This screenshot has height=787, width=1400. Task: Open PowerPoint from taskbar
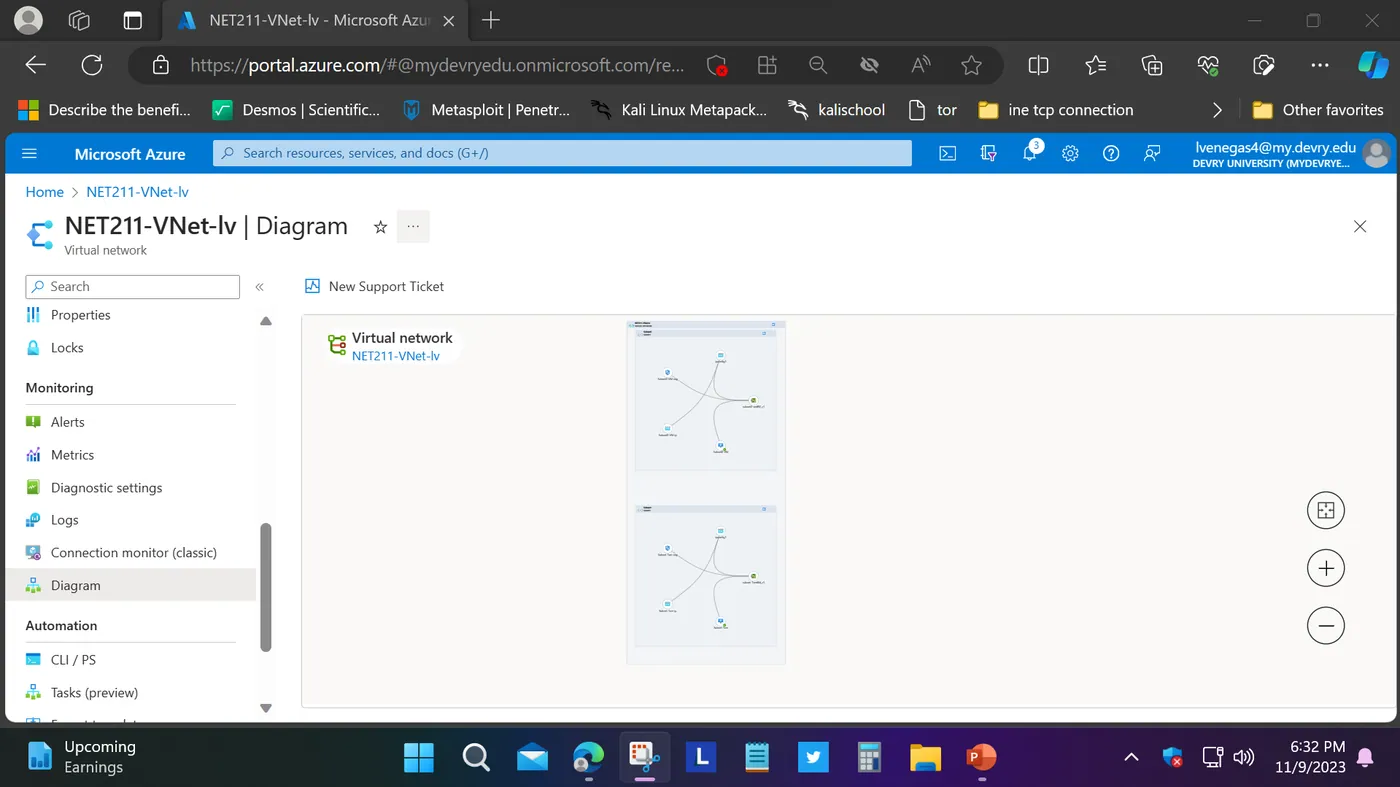click(981, 757)
